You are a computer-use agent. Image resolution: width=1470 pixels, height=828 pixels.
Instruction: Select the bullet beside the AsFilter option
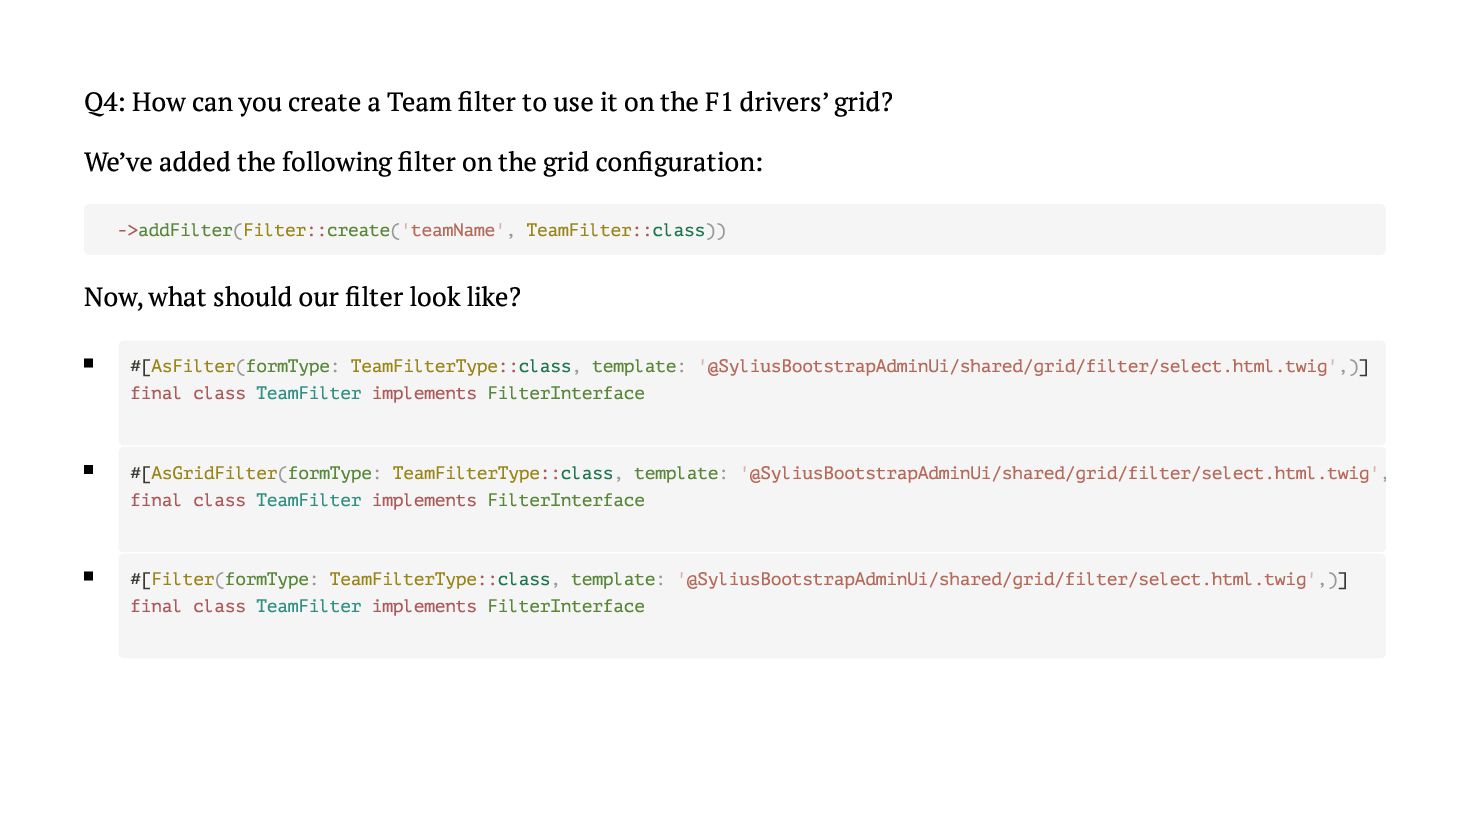tap(89, 363)
